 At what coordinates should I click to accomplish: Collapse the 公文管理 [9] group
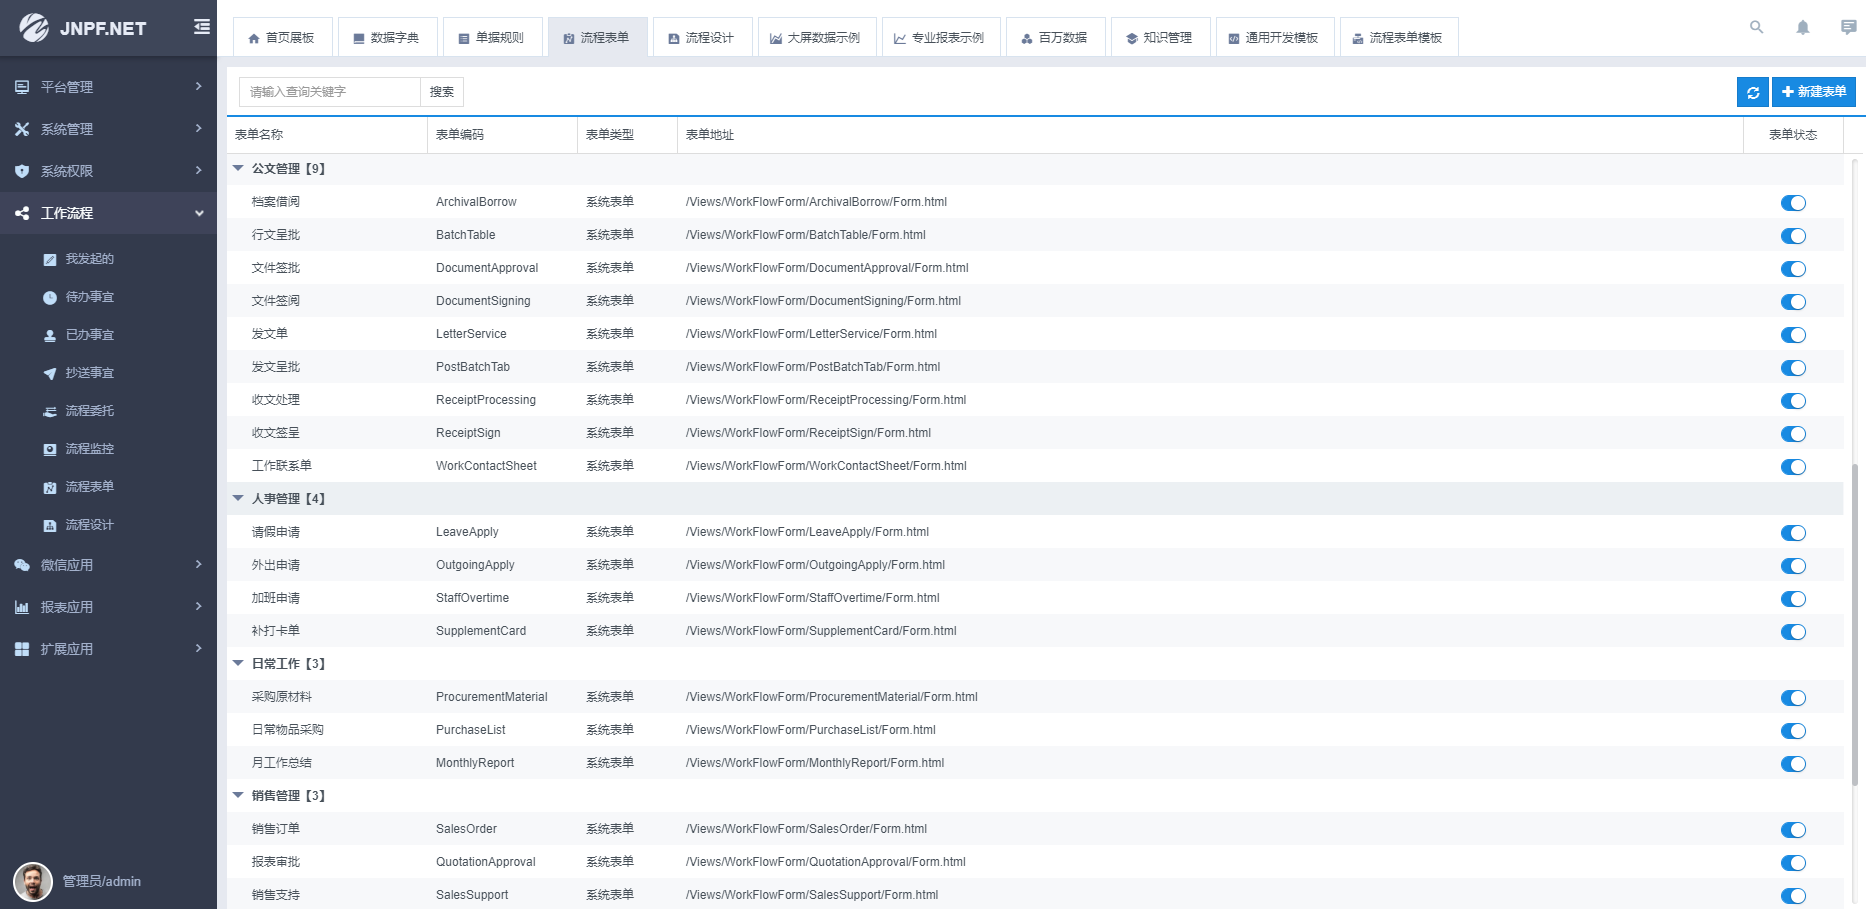[238, 168]
